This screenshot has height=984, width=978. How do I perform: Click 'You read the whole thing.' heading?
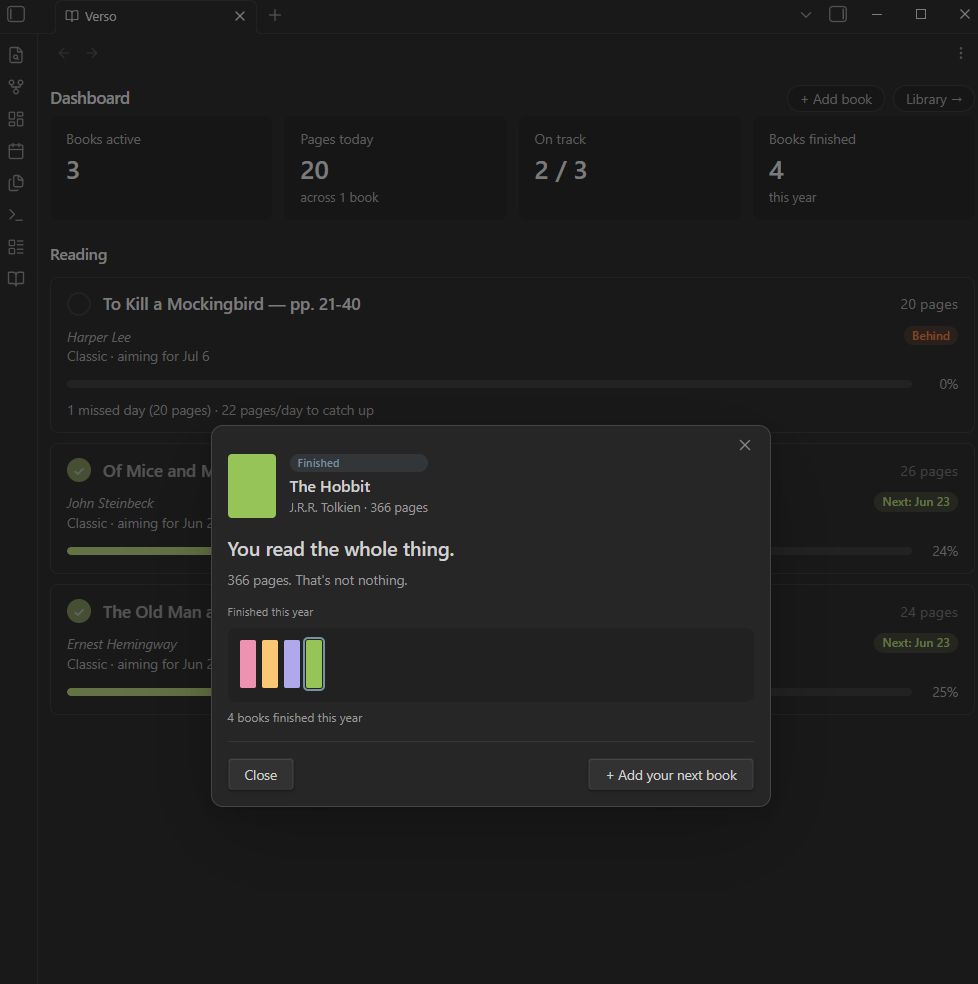(x=340, y=550)
